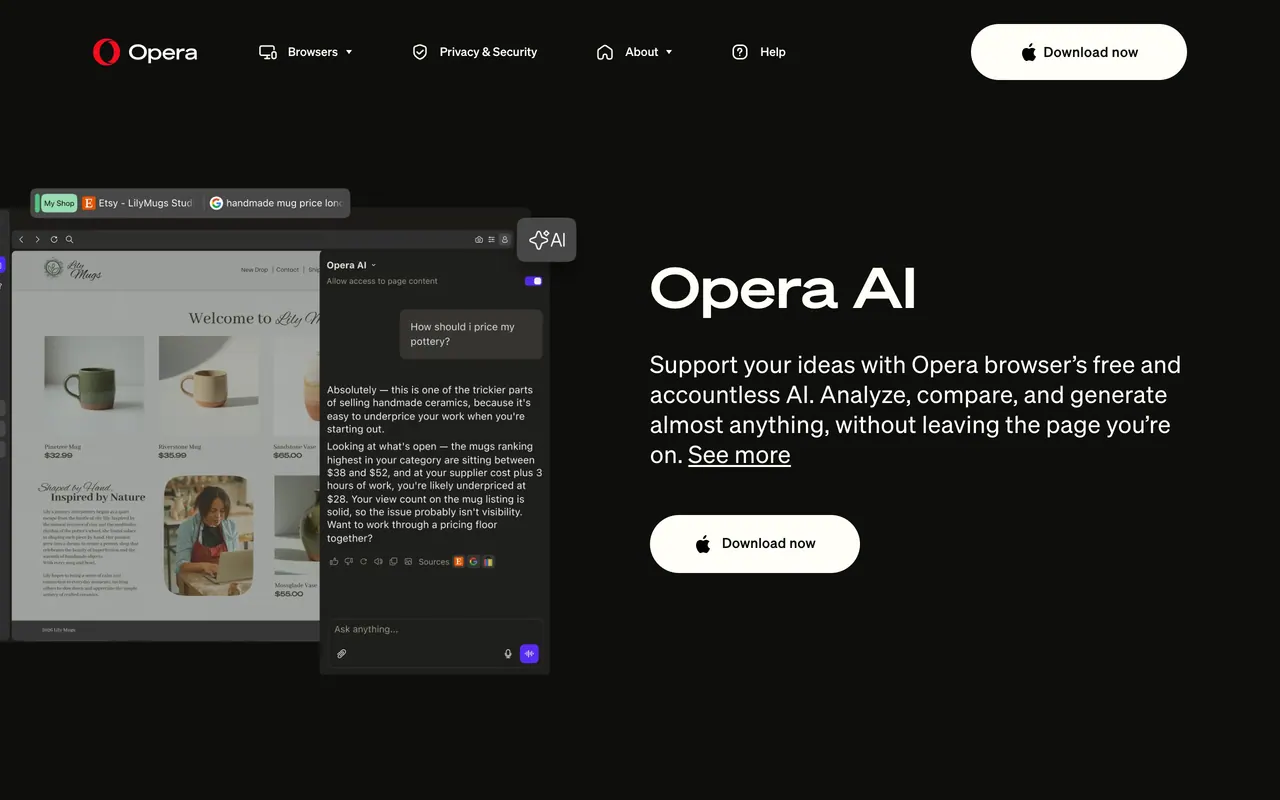
Task: Click the browser forward arrow
Action: click(x=37, y=240)
